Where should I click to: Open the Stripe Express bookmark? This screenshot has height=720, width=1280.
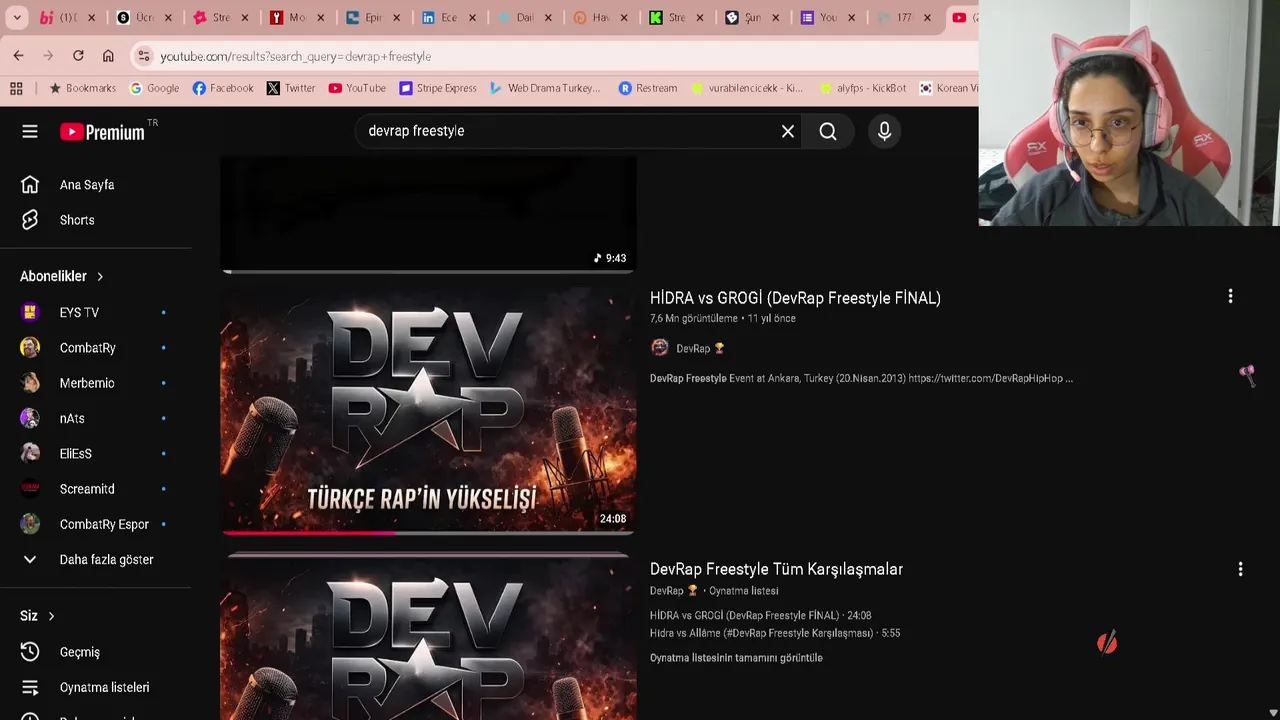pyautogui.click(x=438, y=88)
